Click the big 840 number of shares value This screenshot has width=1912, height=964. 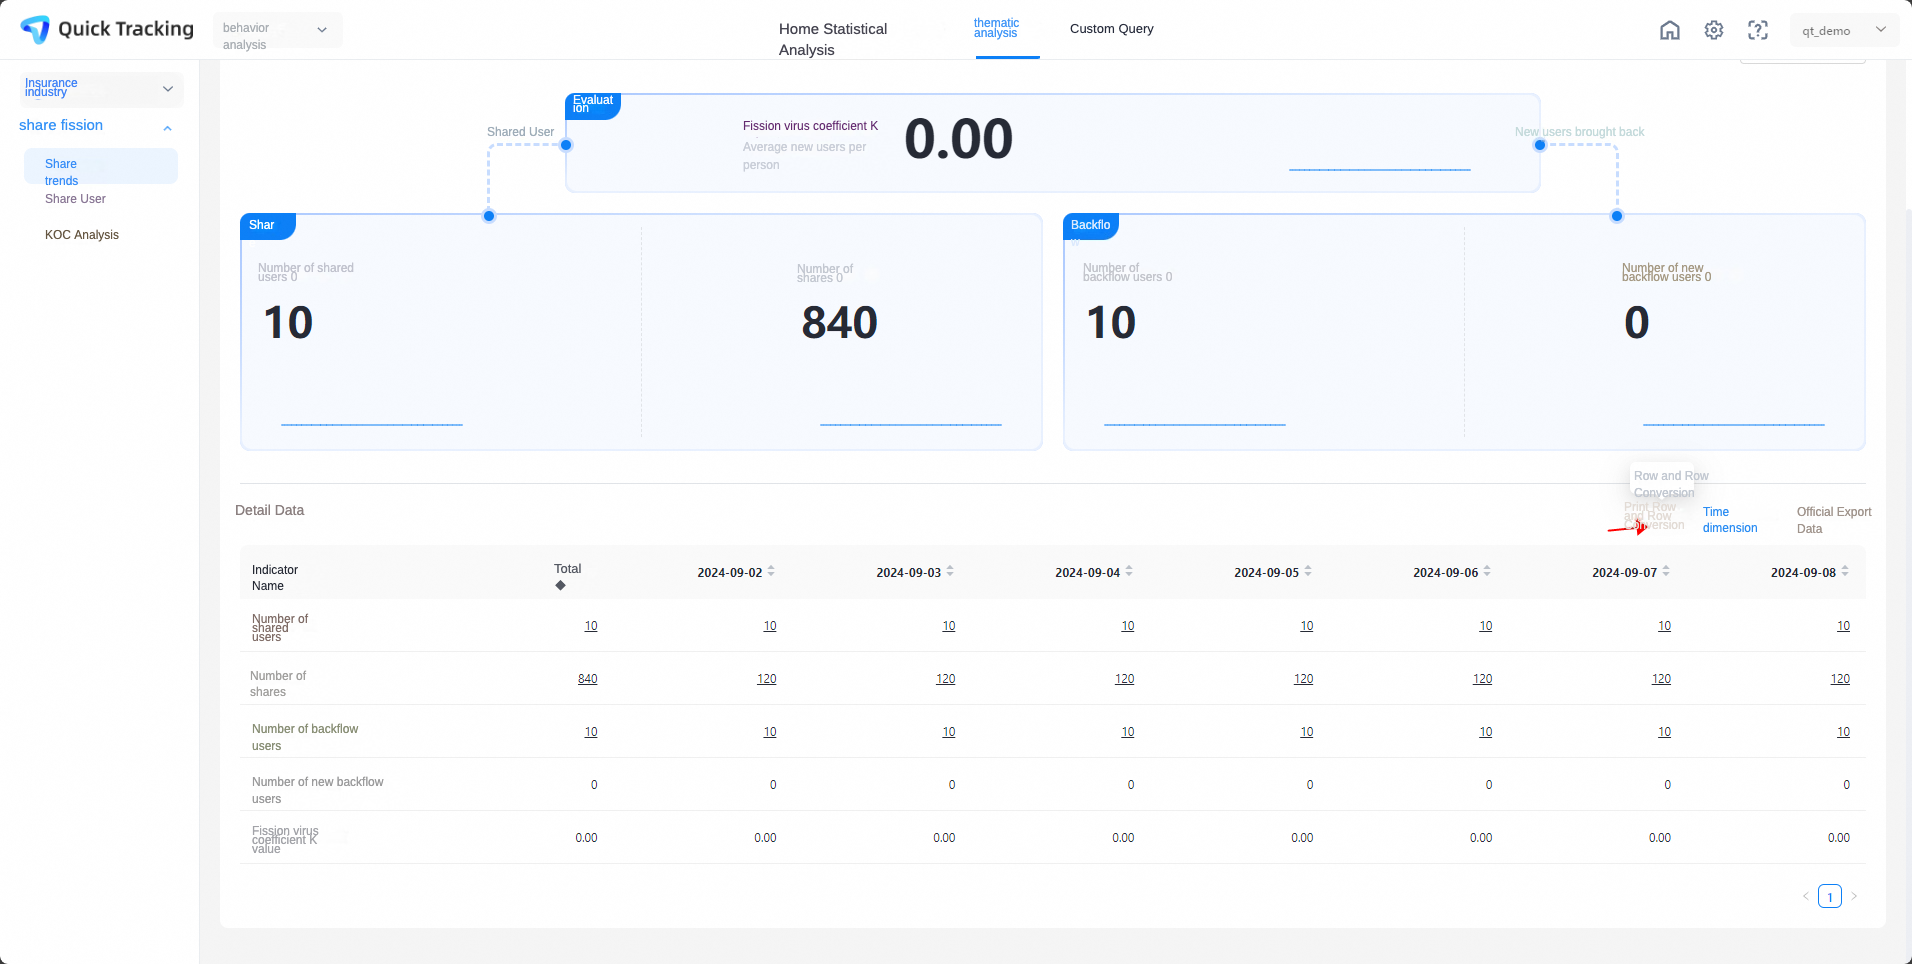(840, 323)
